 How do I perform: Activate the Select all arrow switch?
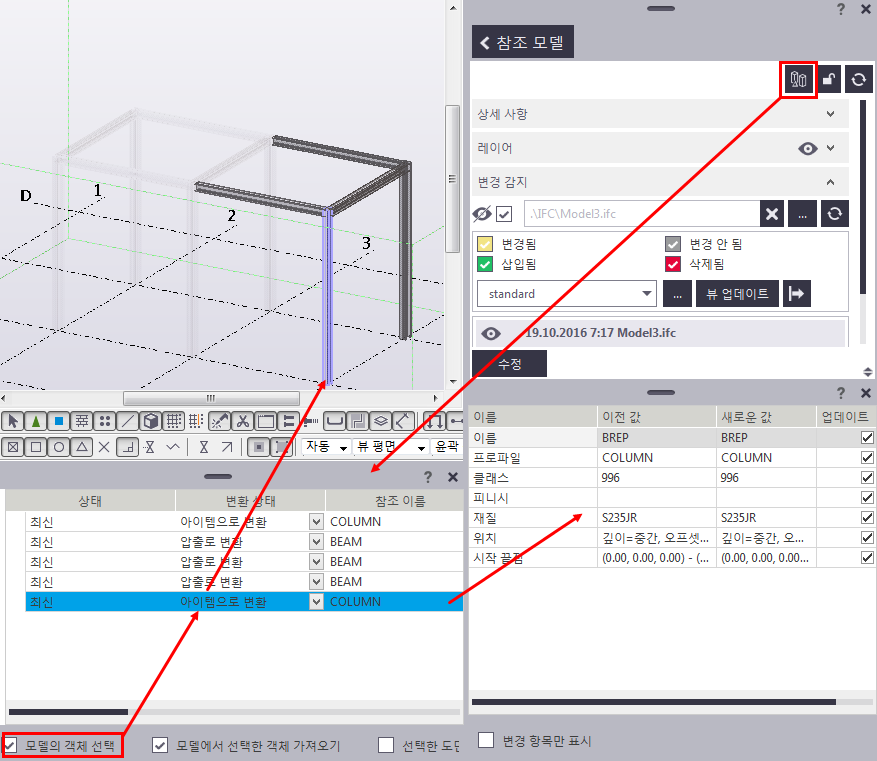(x=13, y=421)
